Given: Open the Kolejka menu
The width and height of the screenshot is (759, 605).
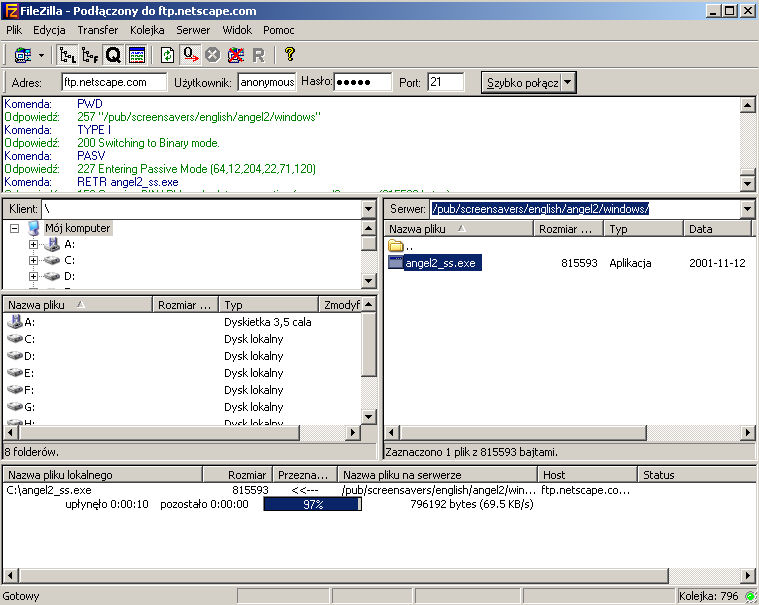Looking at the screenshot, I should [x=147, y=30].
